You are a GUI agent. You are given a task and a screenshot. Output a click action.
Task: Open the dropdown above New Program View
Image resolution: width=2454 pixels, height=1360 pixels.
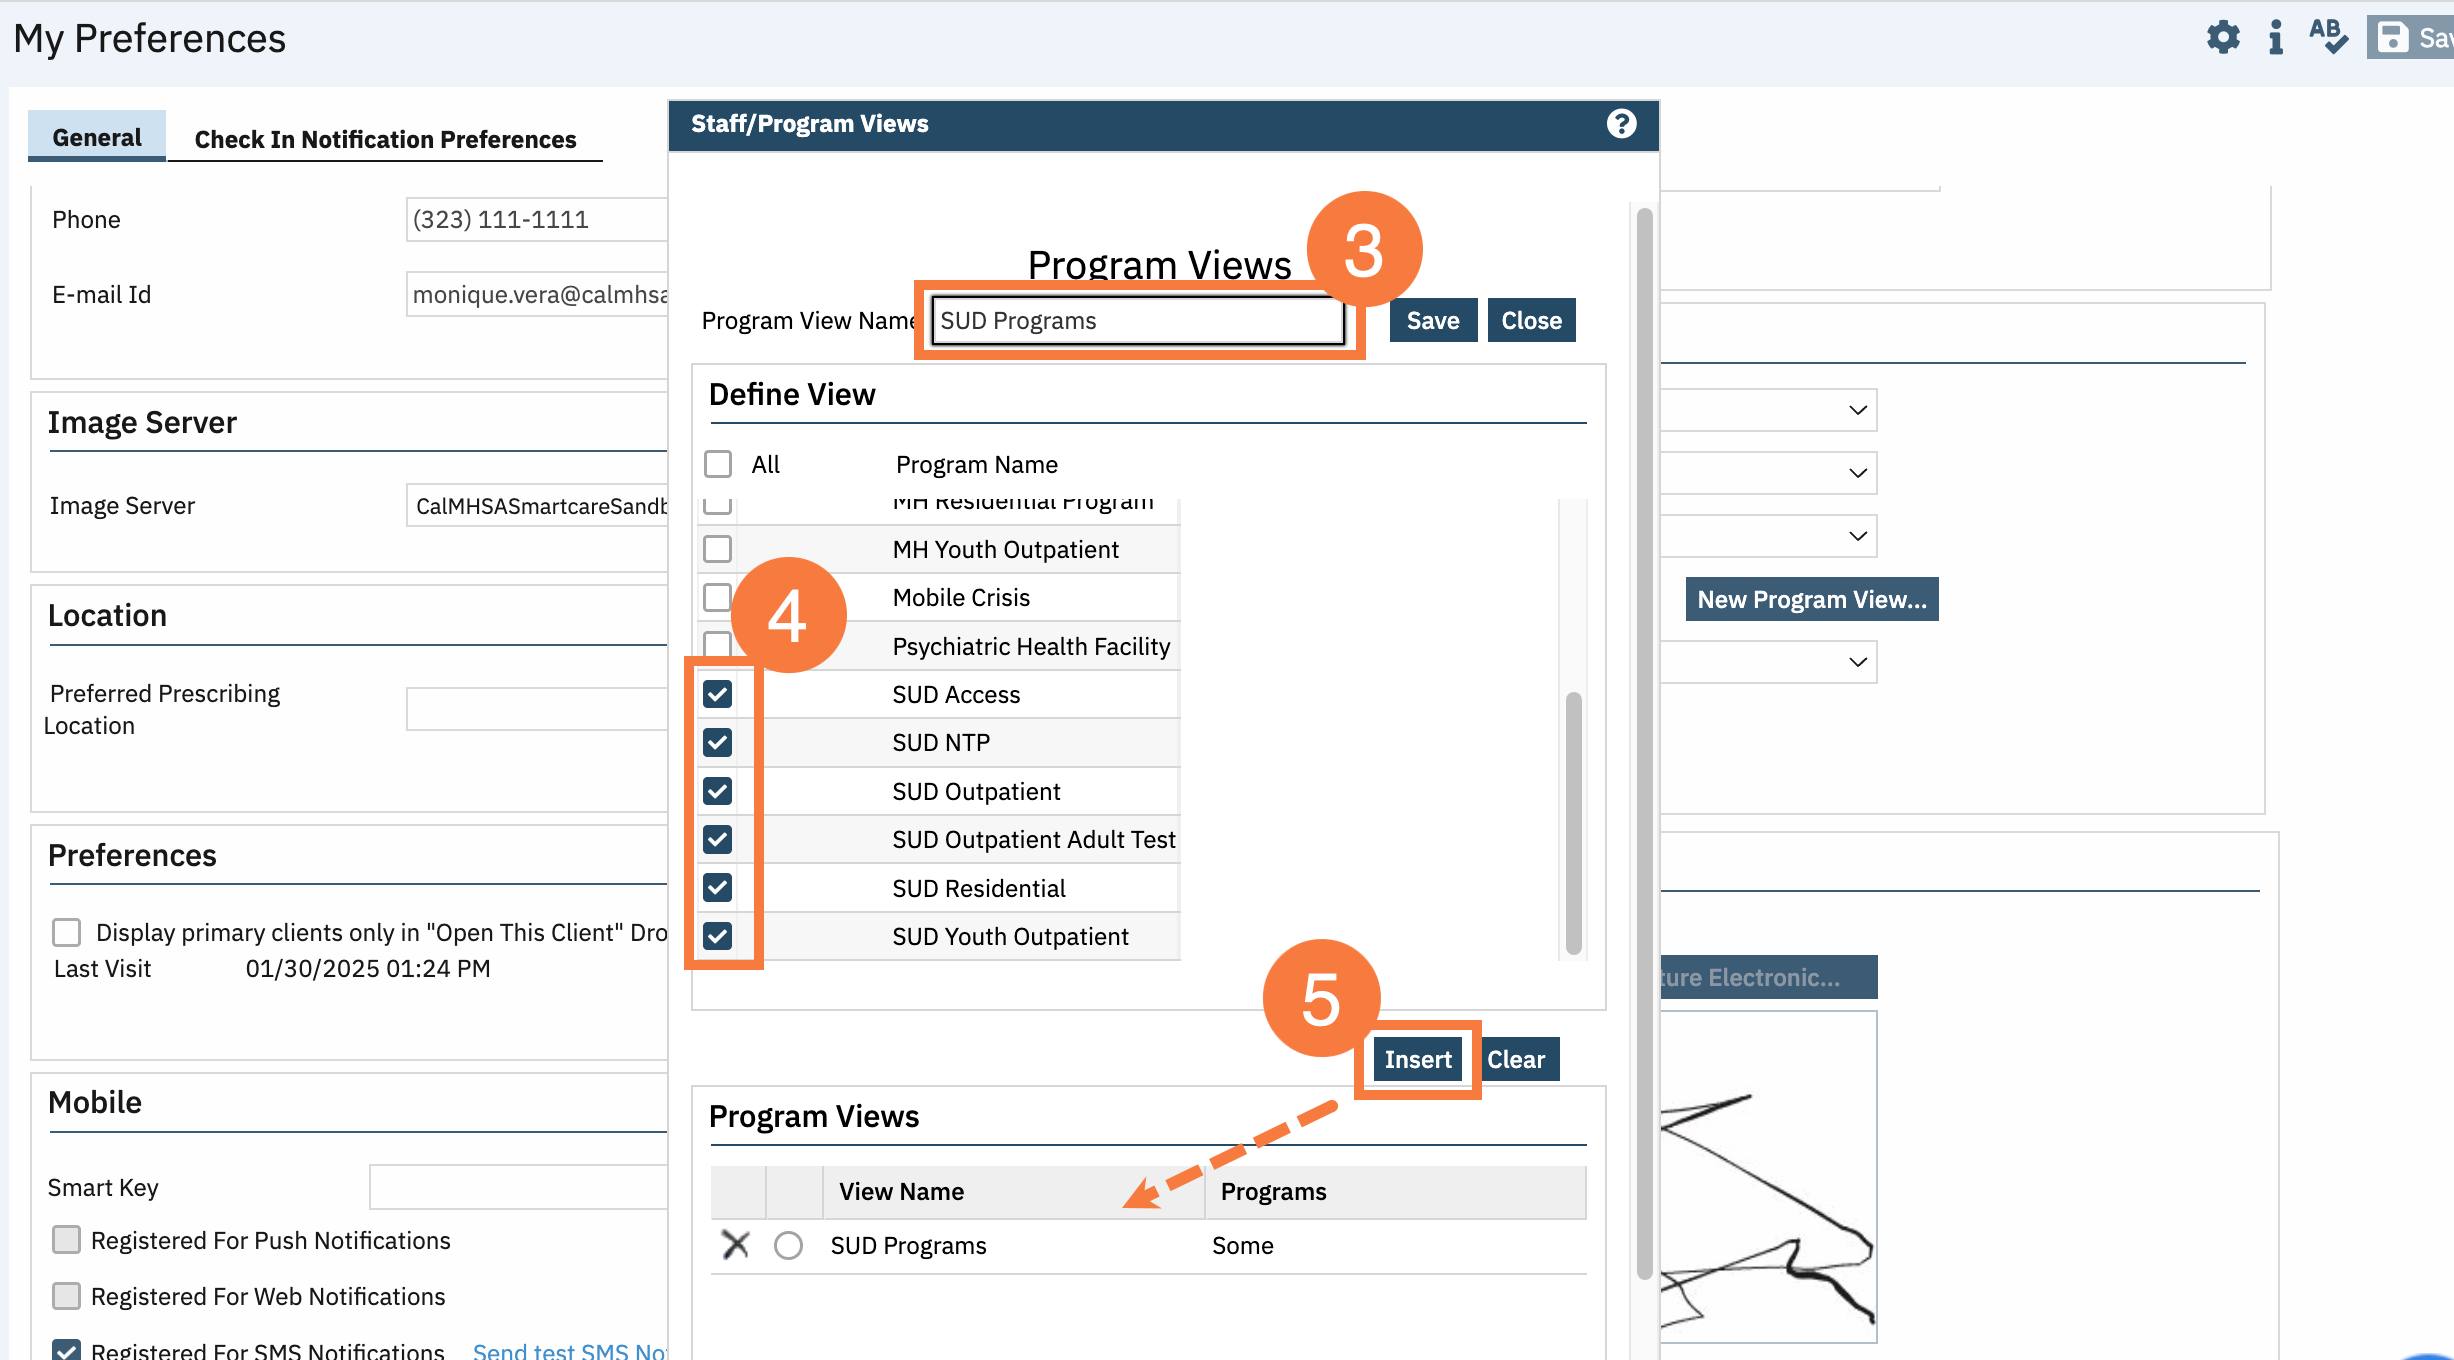click(1857, 536)
